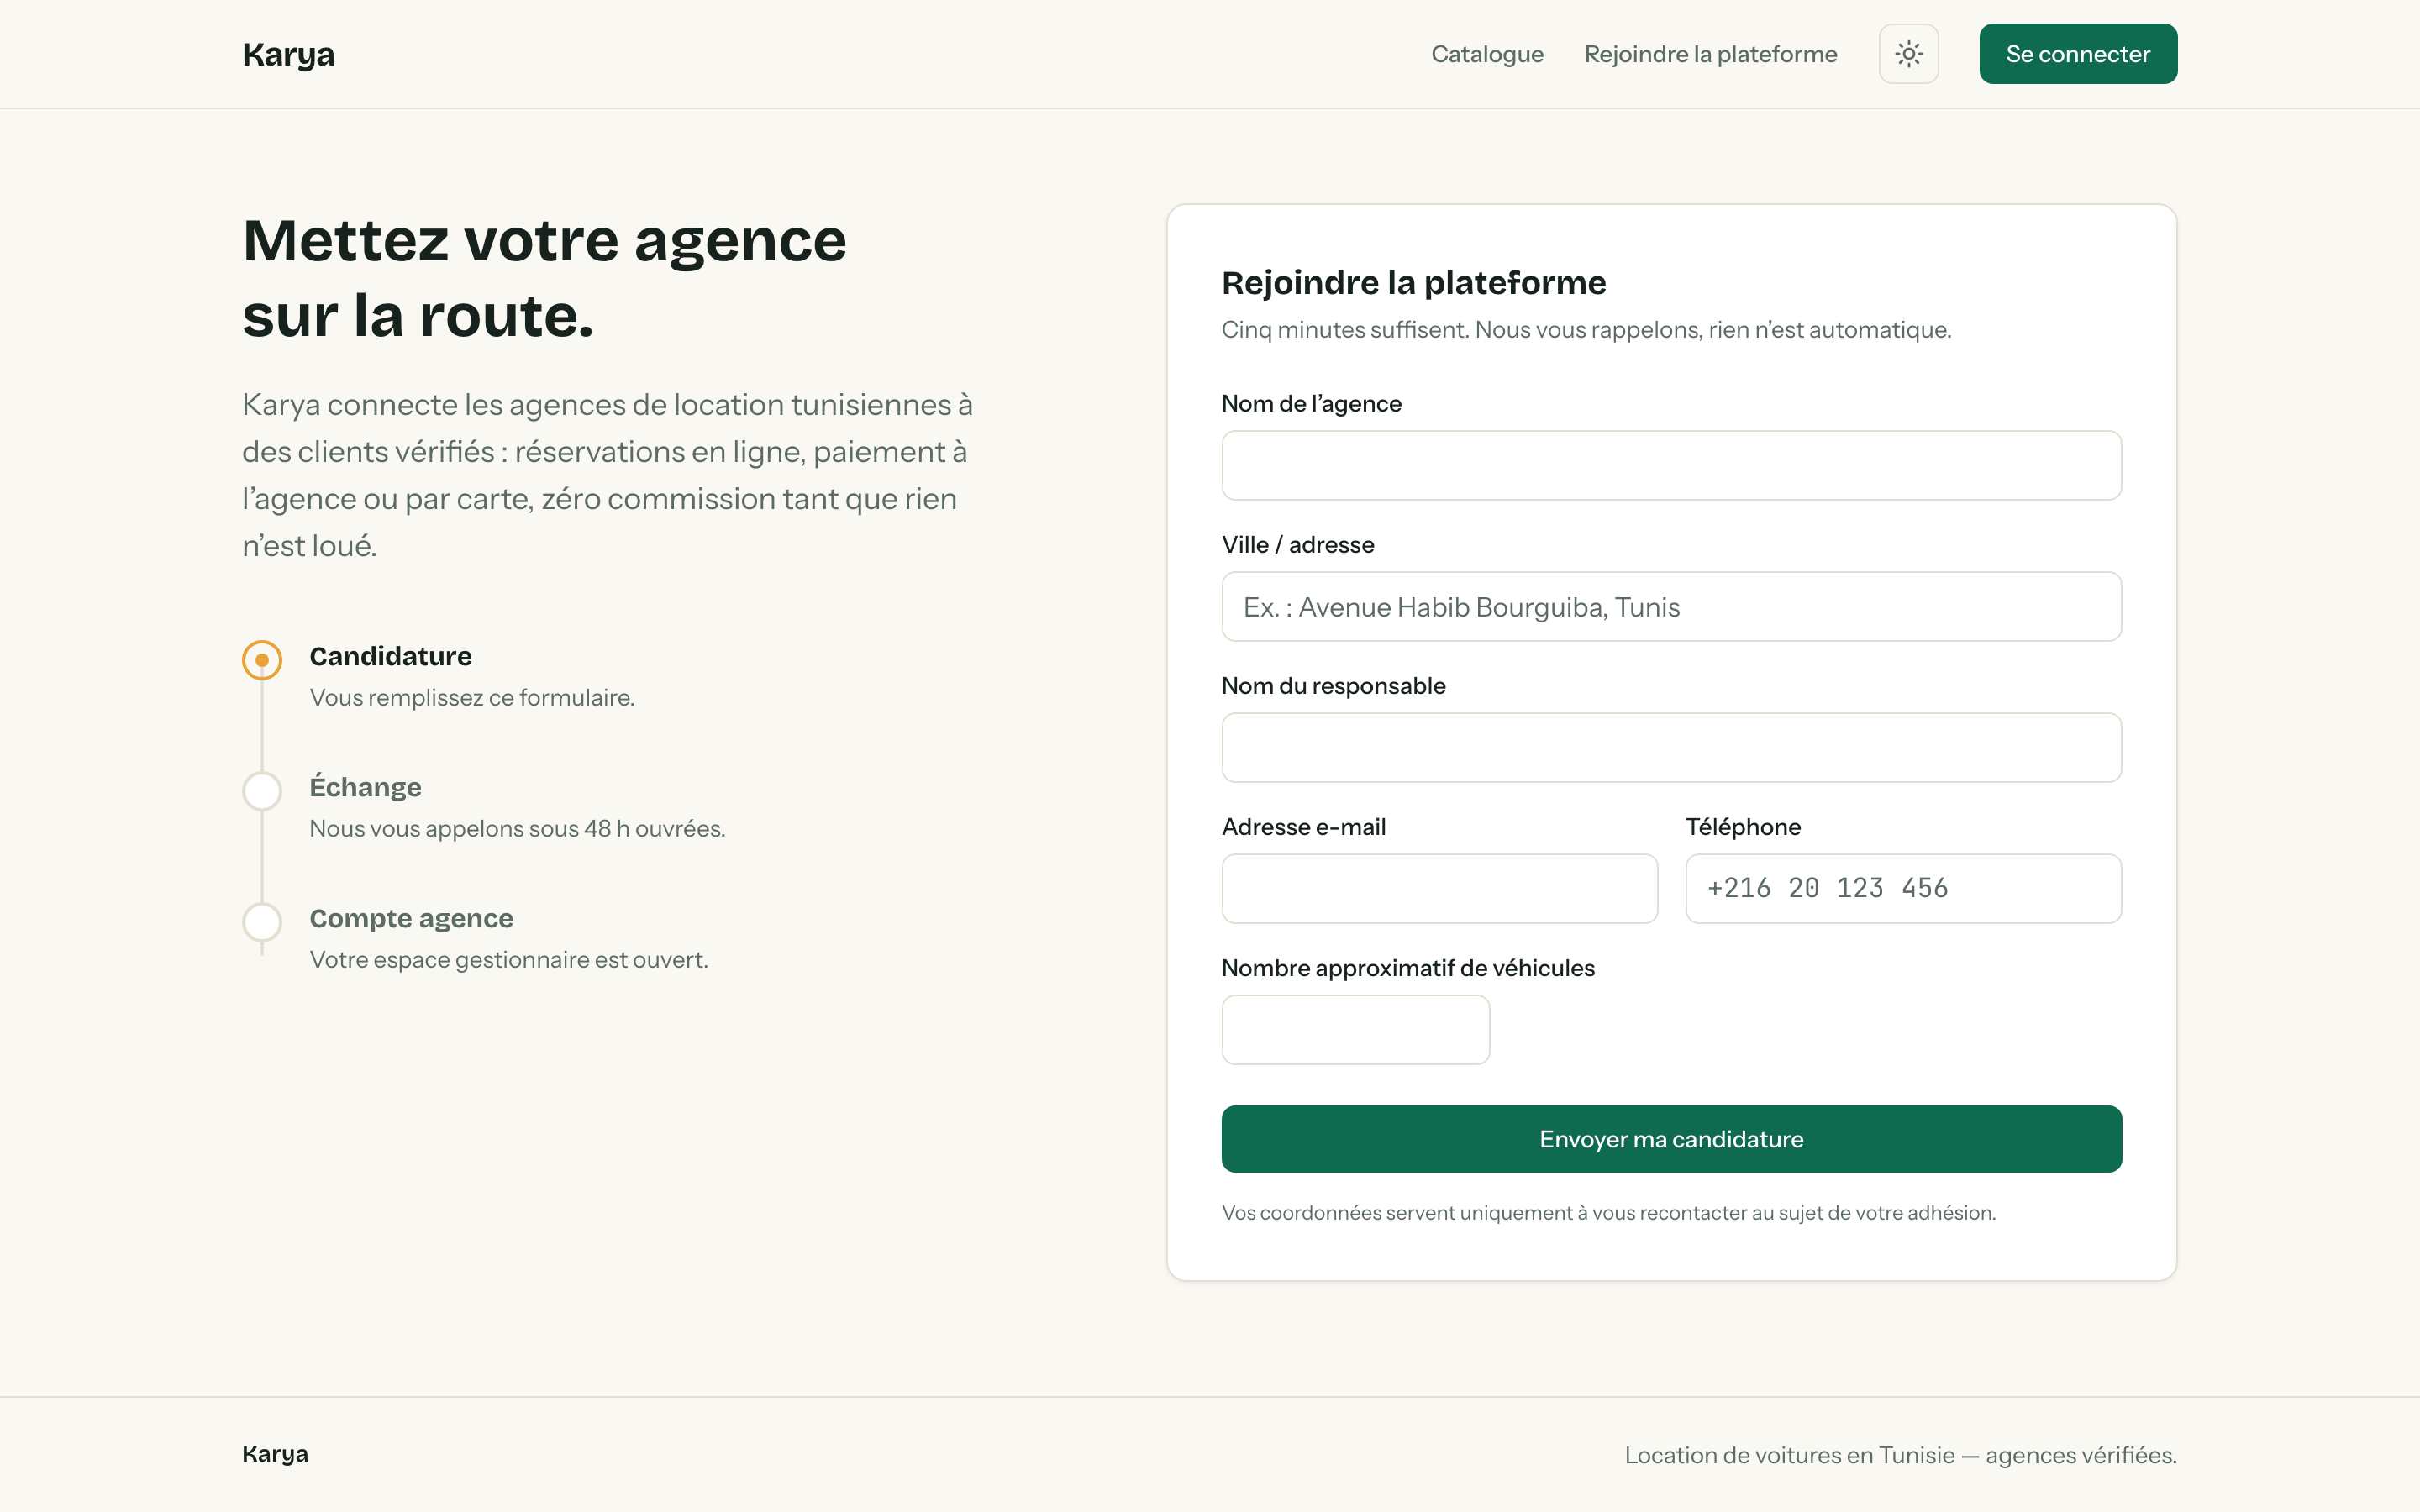Open the Catalogue nav link
This screenshot has height=1512, width=2420.
1487,54
